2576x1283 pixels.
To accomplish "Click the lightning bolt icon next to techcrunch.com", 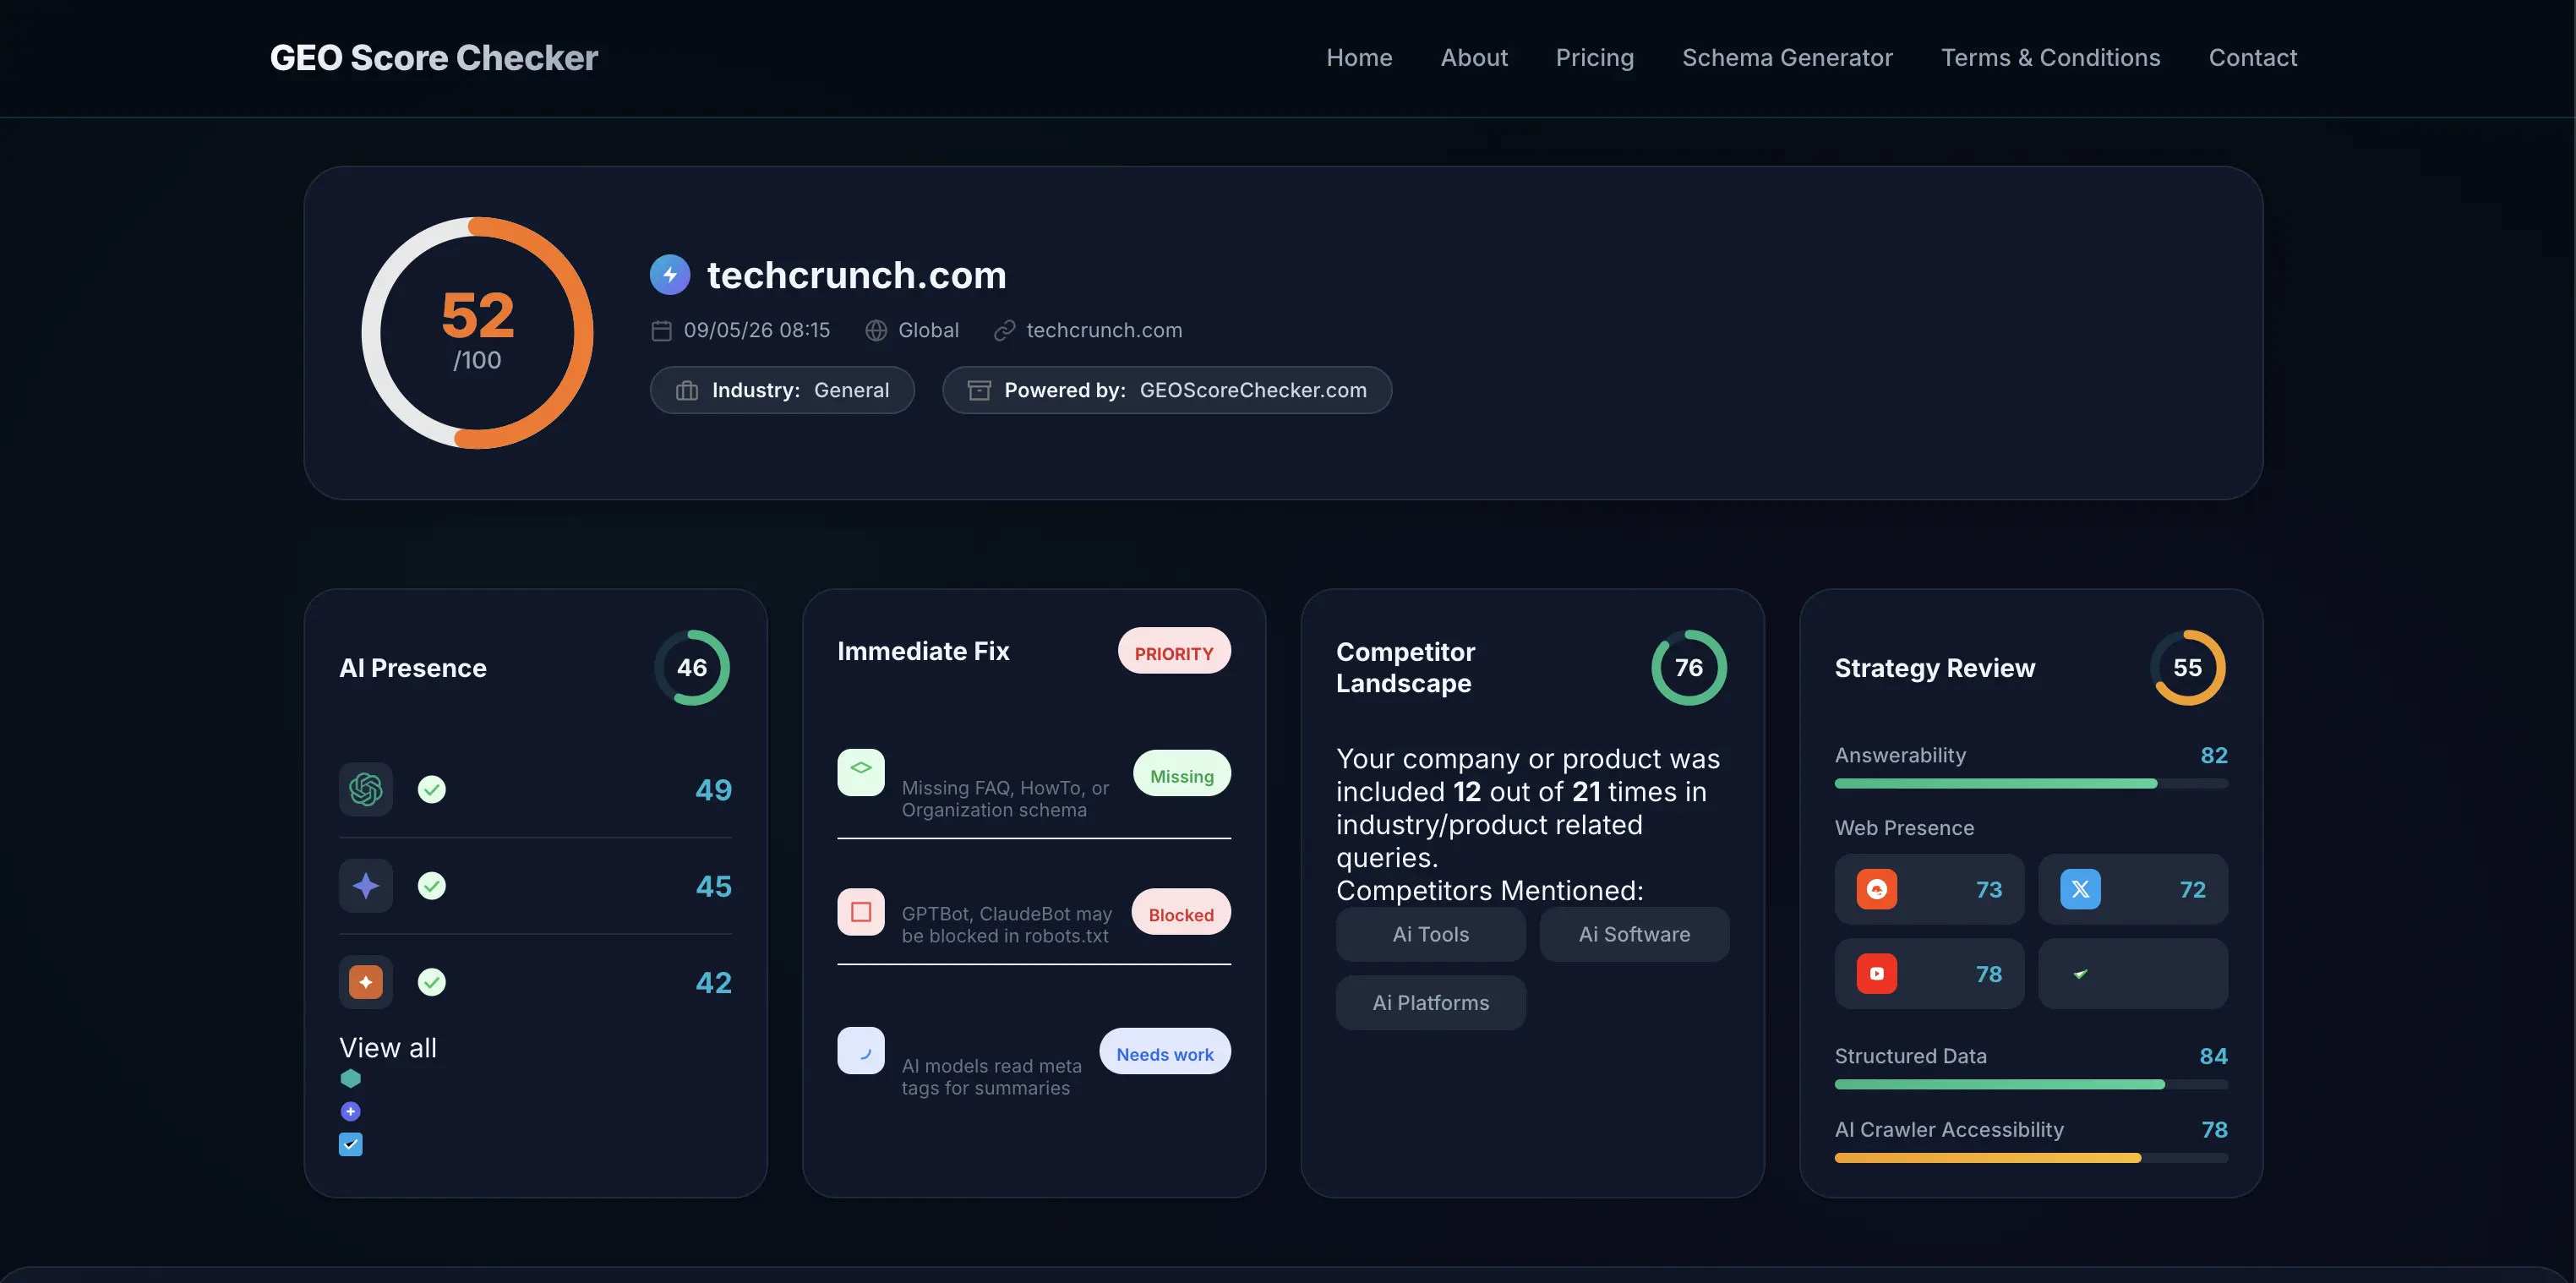I will (x=670, y=274).
